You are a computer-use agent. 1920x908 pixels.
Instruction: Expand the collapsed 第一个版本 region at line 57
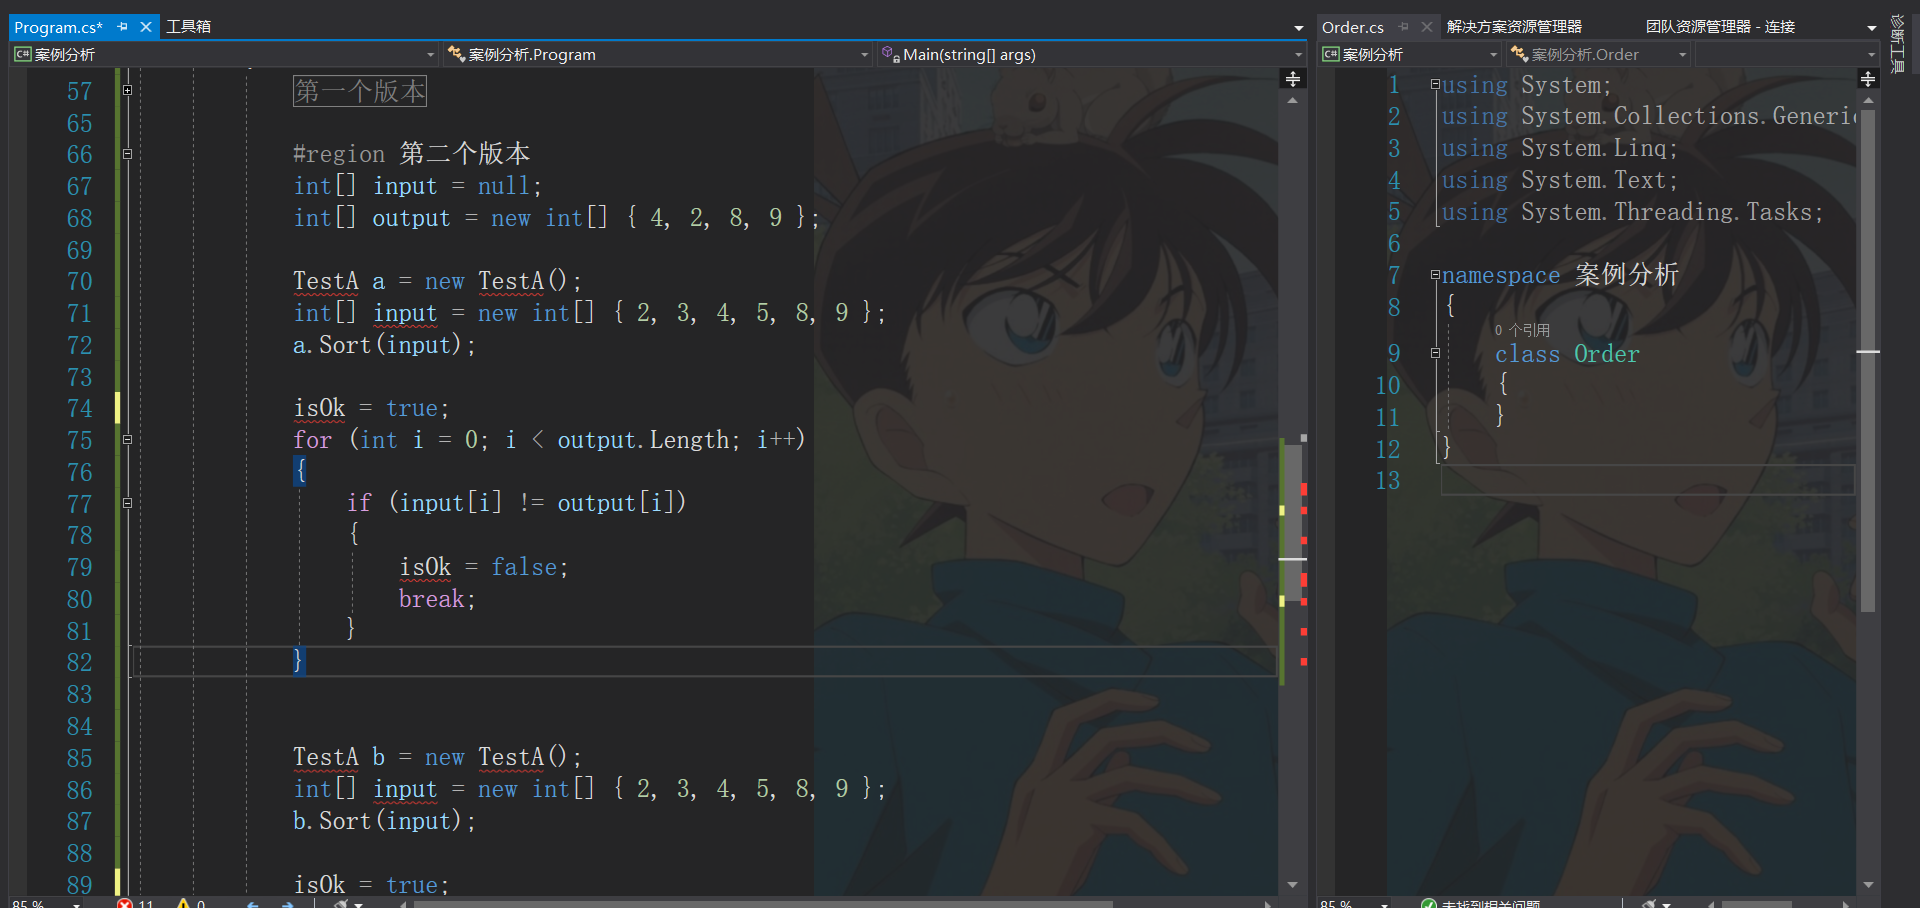tap(127, 91)
